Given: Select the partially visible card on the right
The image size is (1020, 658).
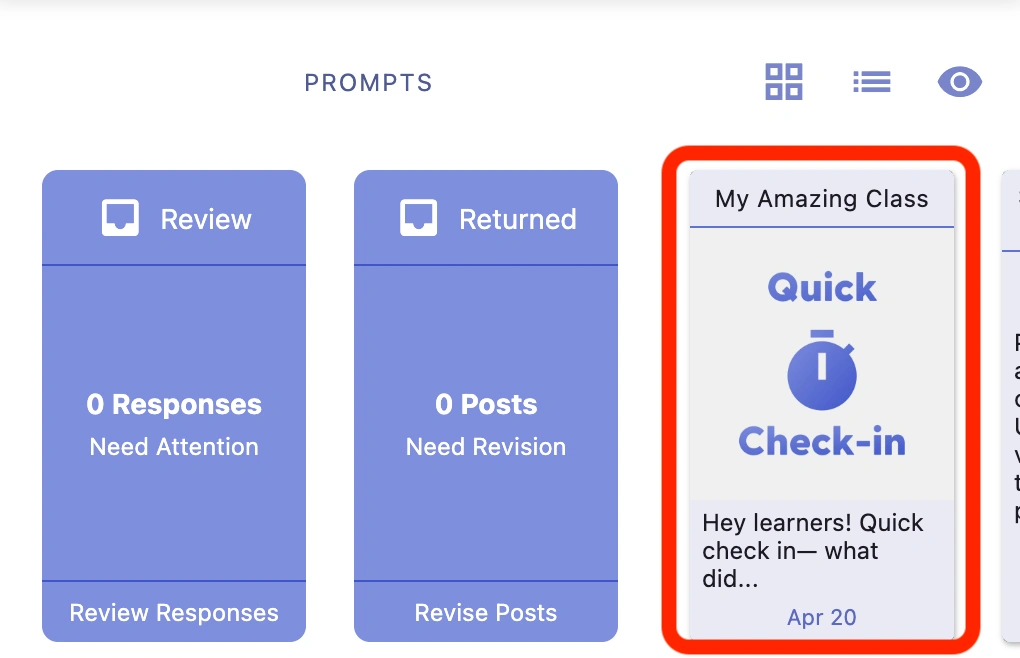Looking at the screenshot, I should point(1012,400).
